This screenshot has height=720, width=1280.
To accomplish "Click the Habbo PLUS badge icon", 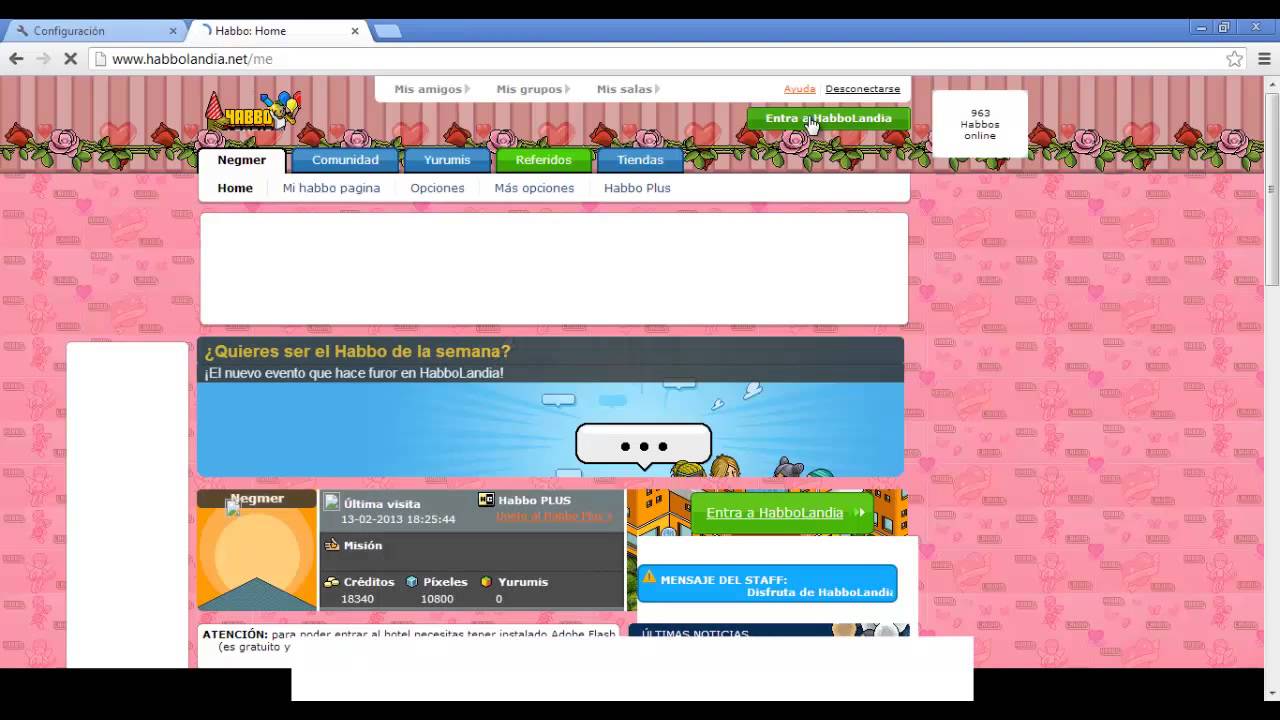I will tap(486, 500).
